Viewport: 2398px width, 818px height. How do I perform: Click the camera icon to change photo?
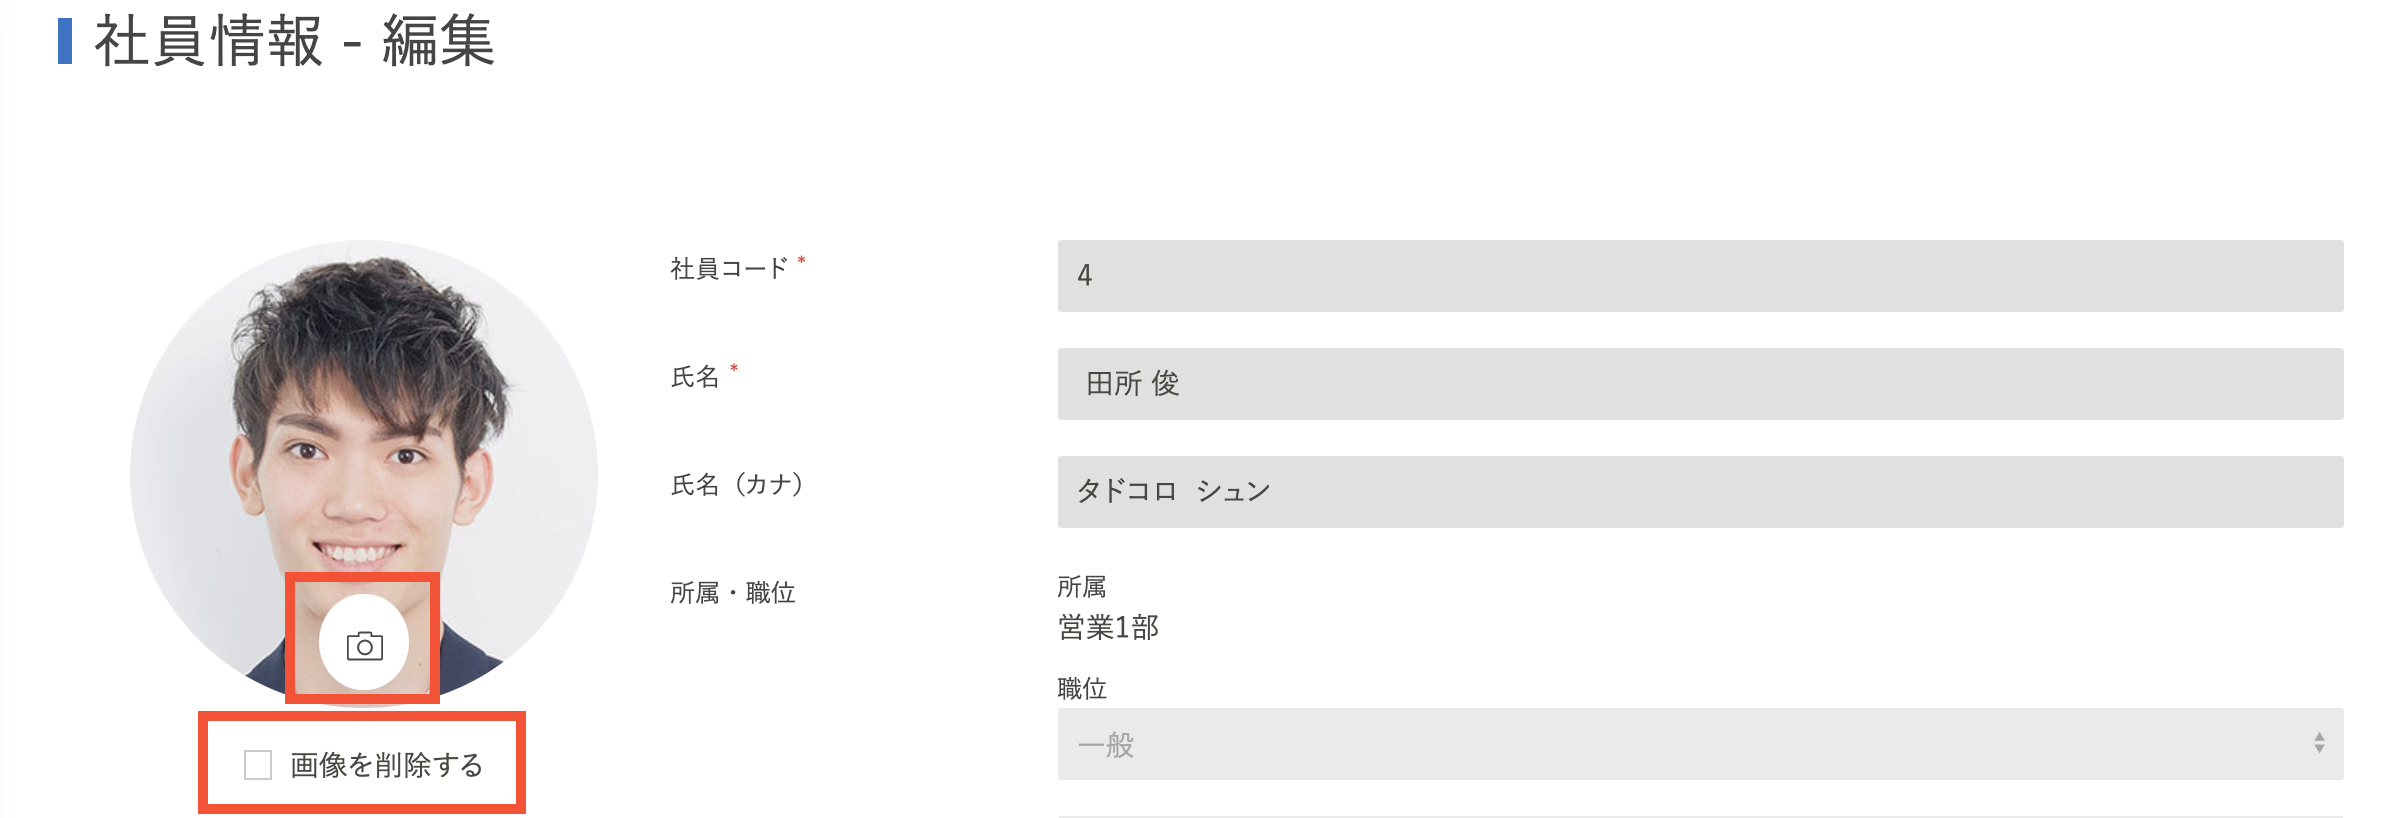(364, 643)
